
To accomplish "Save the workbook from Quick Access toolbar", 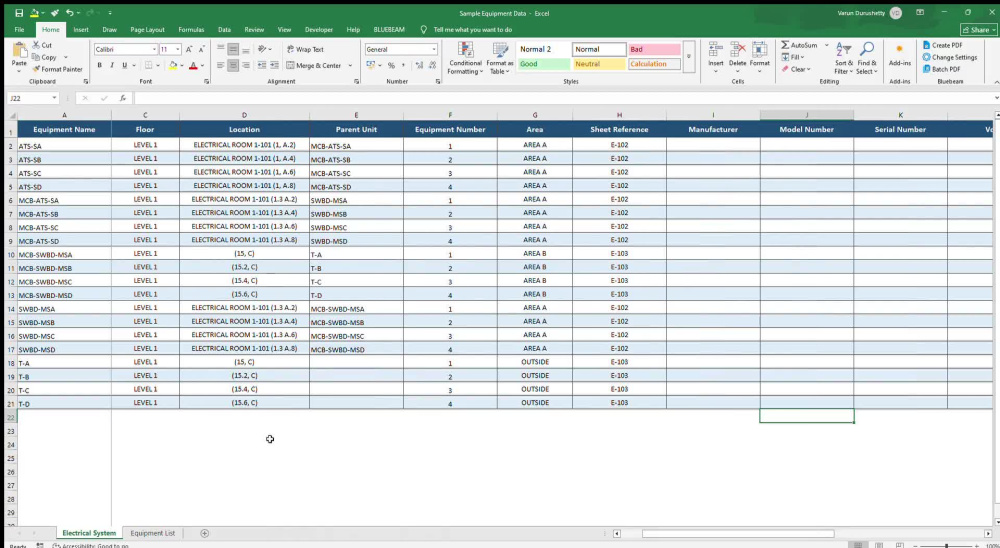I will pos(19,13).
